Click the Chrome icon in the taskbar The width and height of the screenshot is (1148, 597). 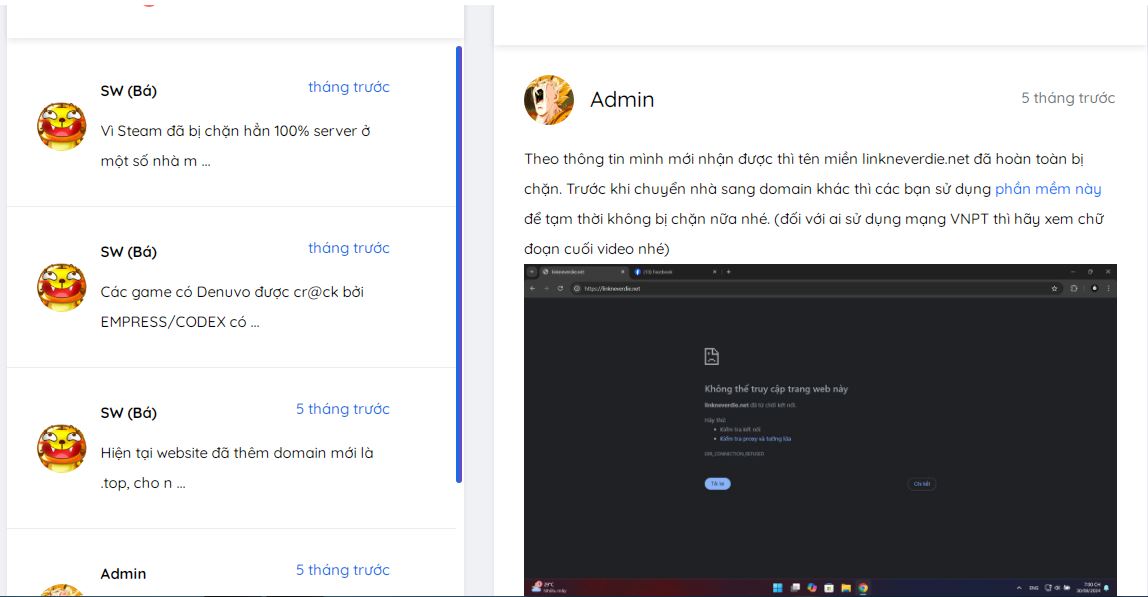tap(863, 587)
